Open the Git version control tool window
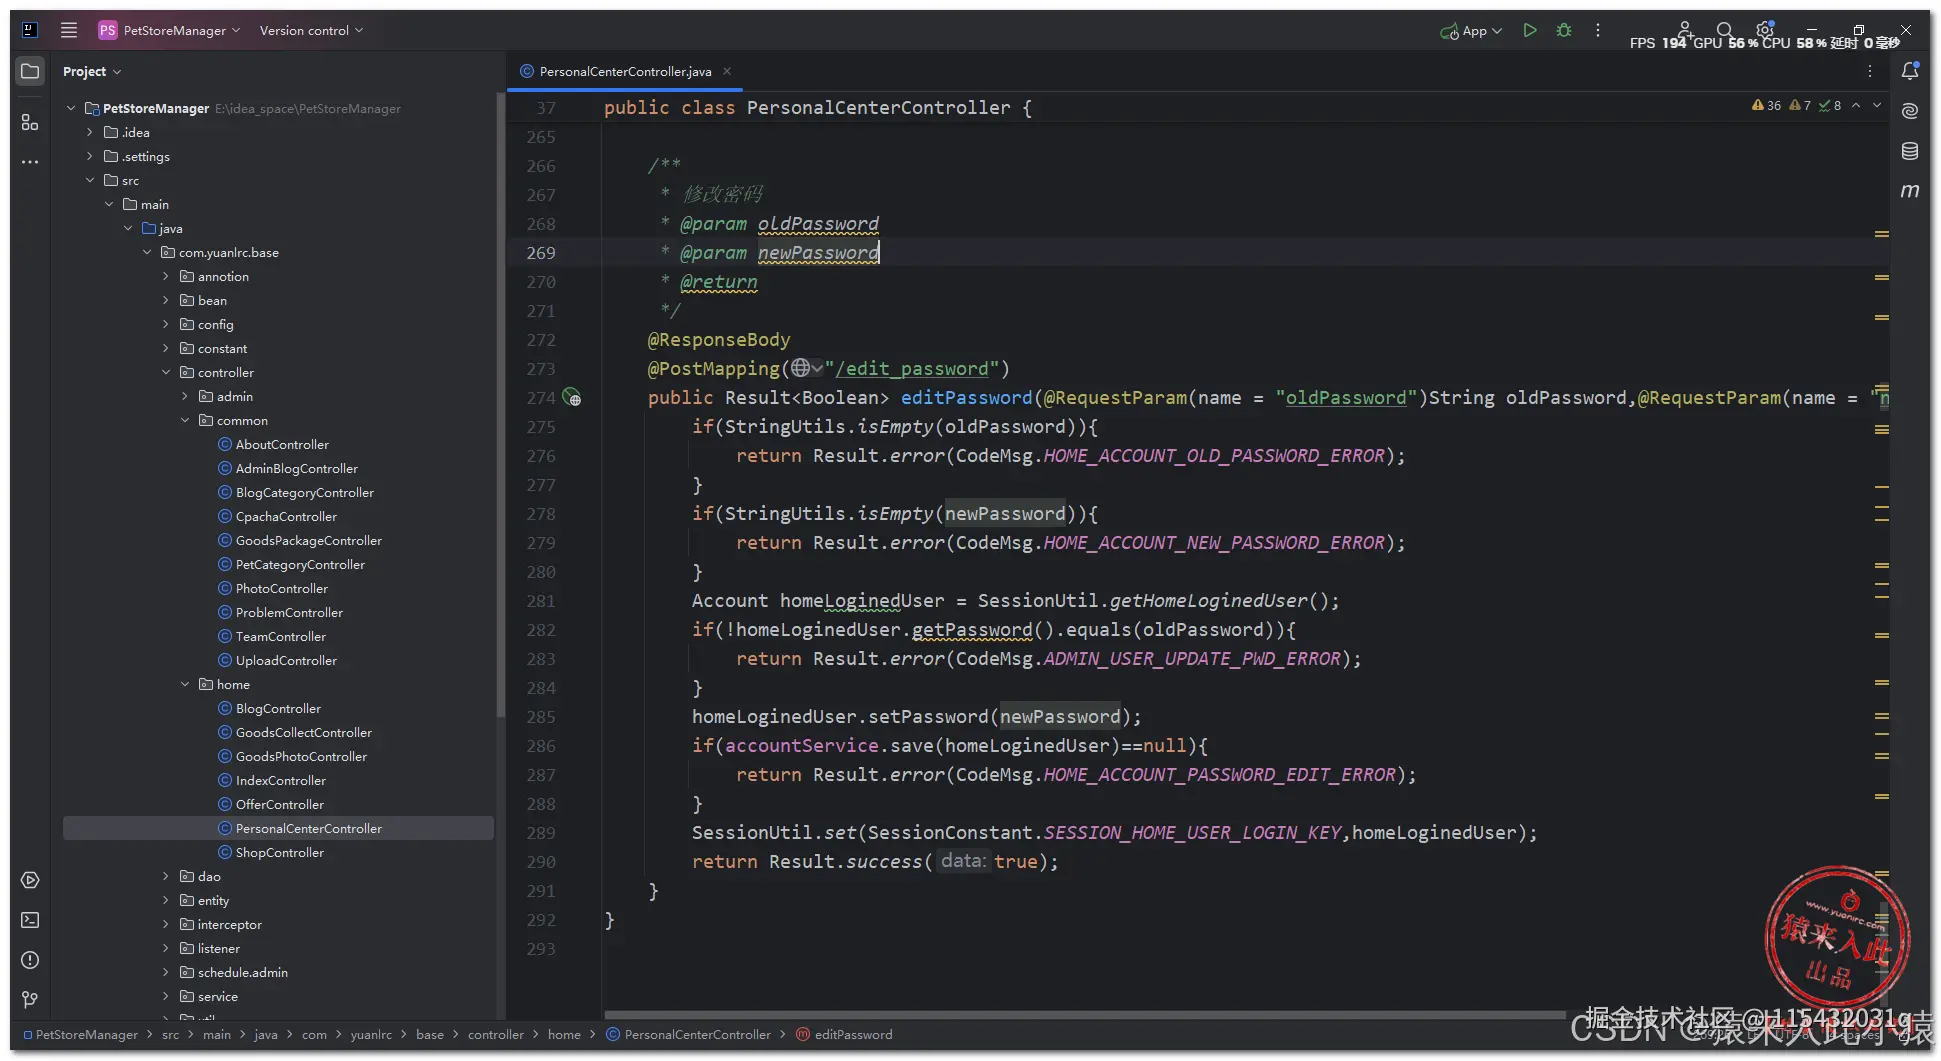 [30, 1000]
